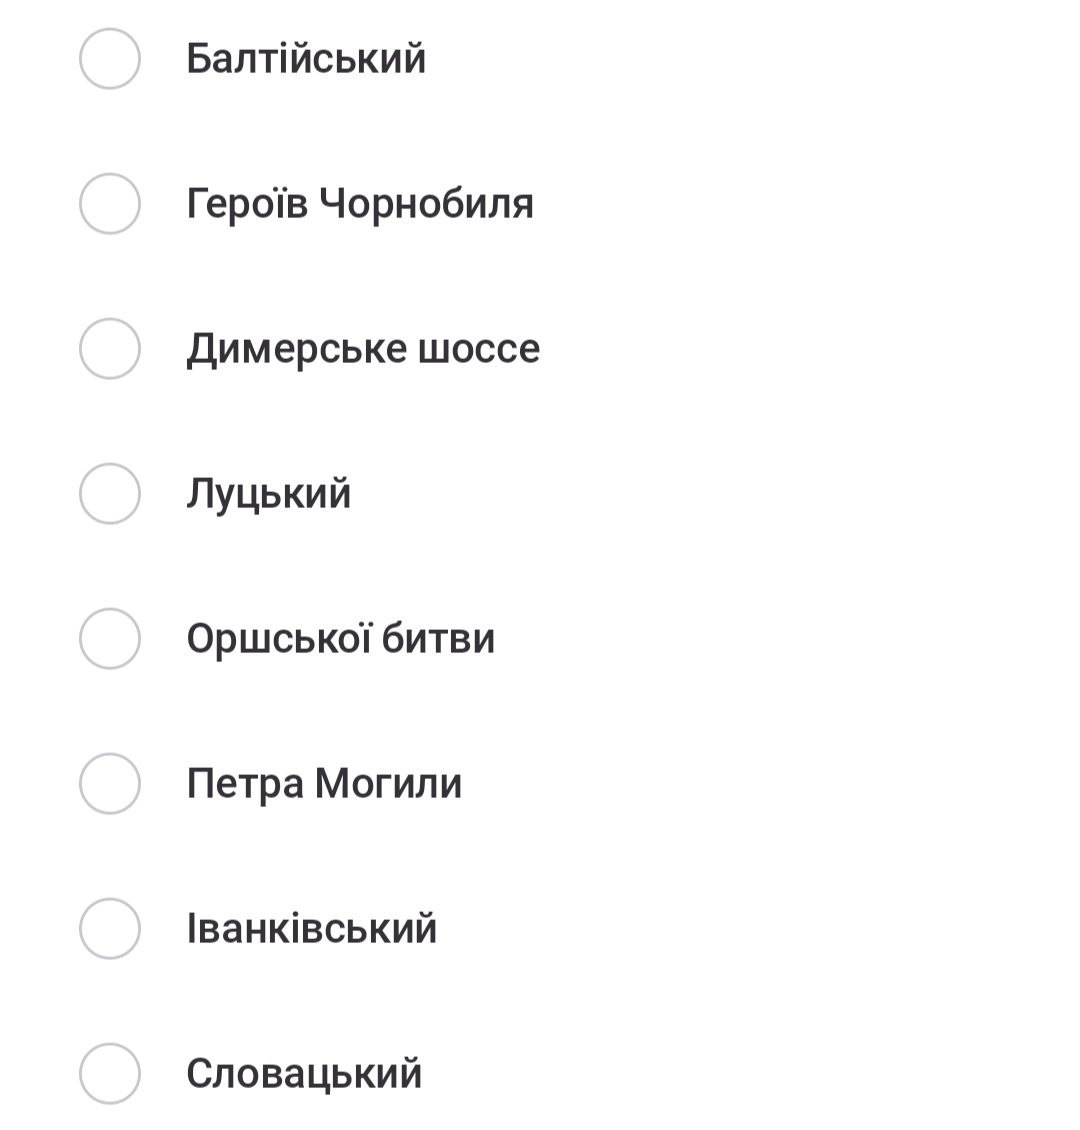
Task: Click the Димерське шосе label text
Action: [363, 349]
